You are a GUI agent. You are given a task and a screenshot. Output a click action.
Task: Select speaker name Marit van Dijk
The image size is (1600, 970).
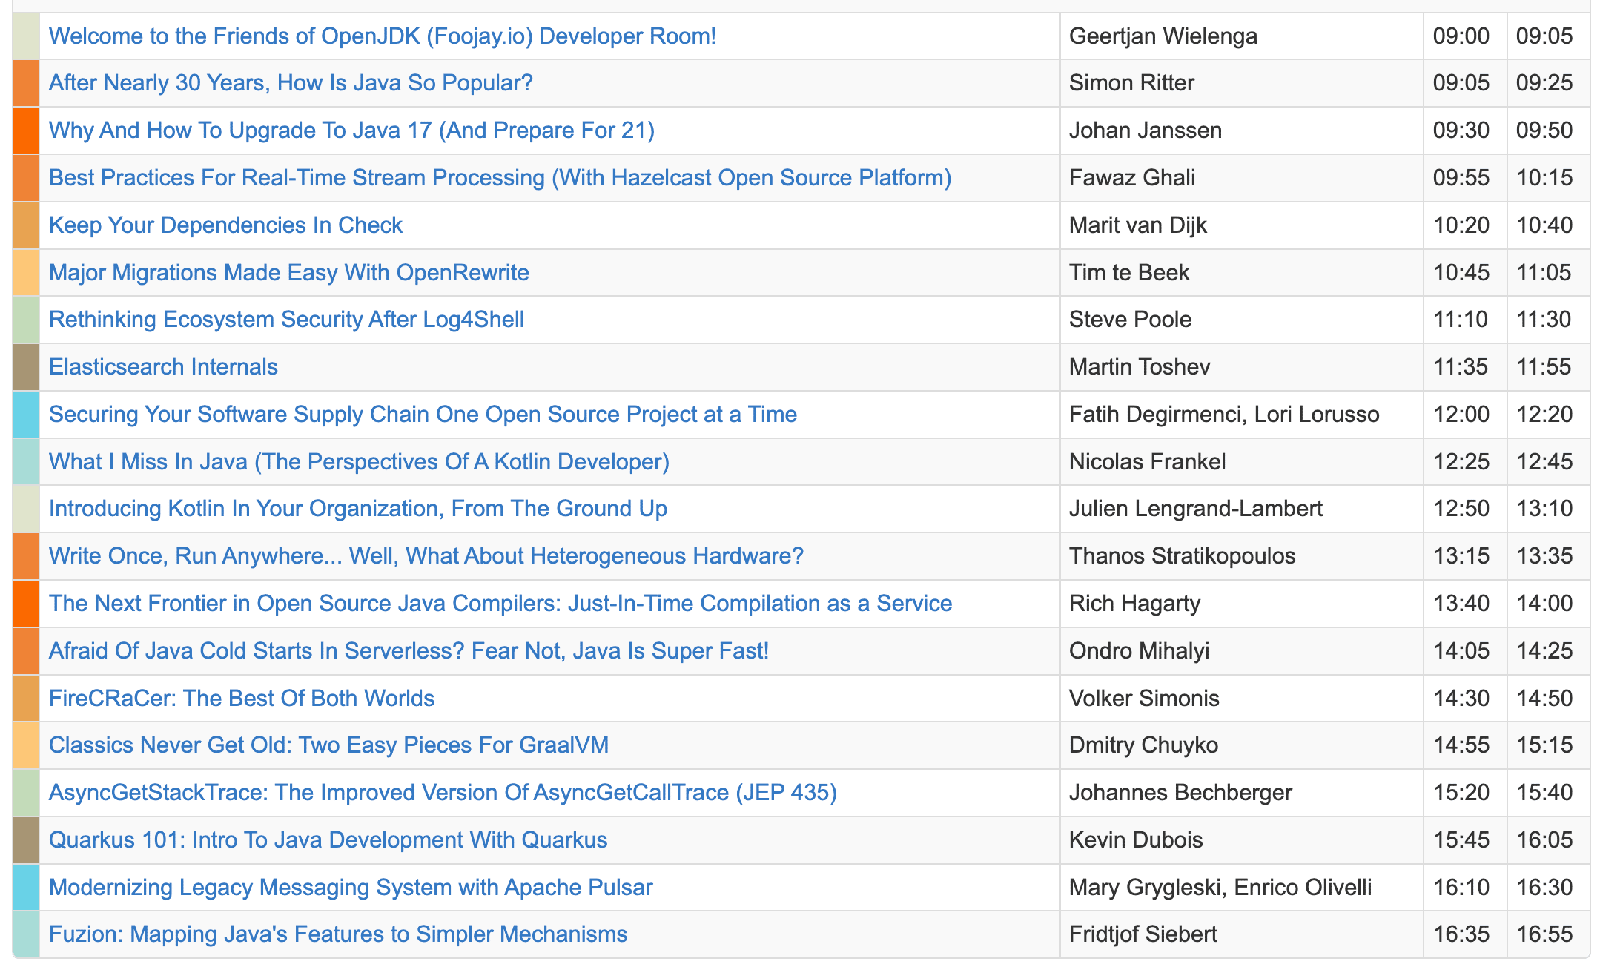click(1138, 225)
